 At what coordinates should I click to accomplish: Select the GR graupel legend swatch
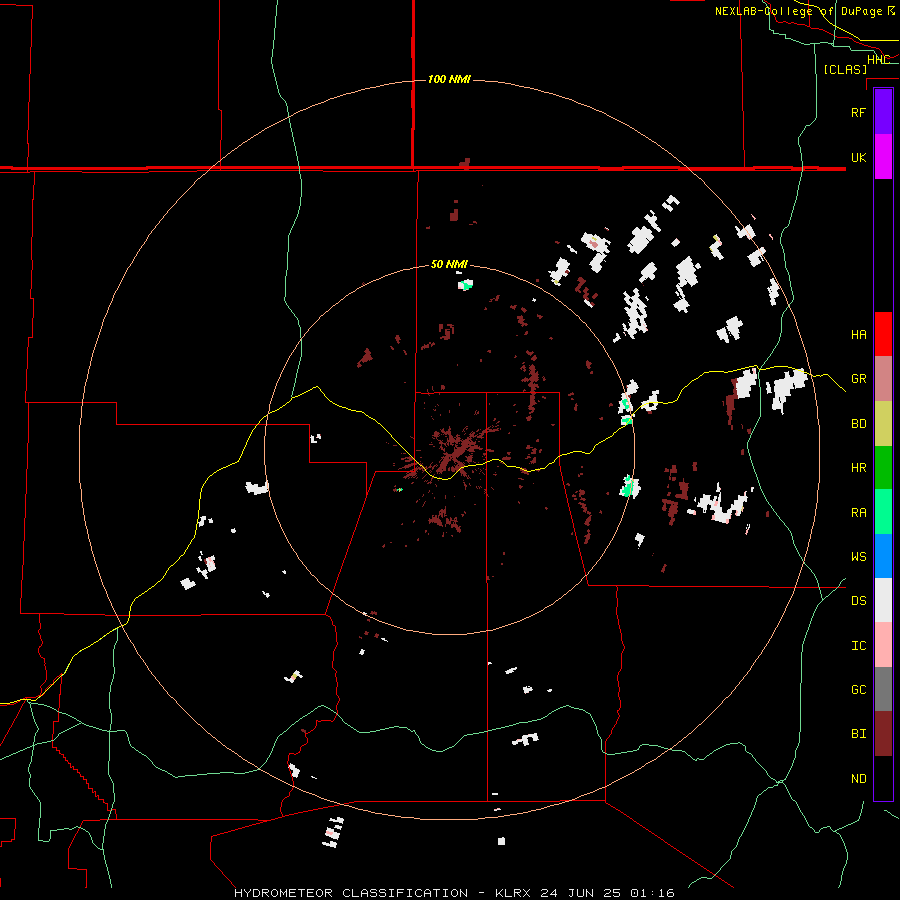883,379
